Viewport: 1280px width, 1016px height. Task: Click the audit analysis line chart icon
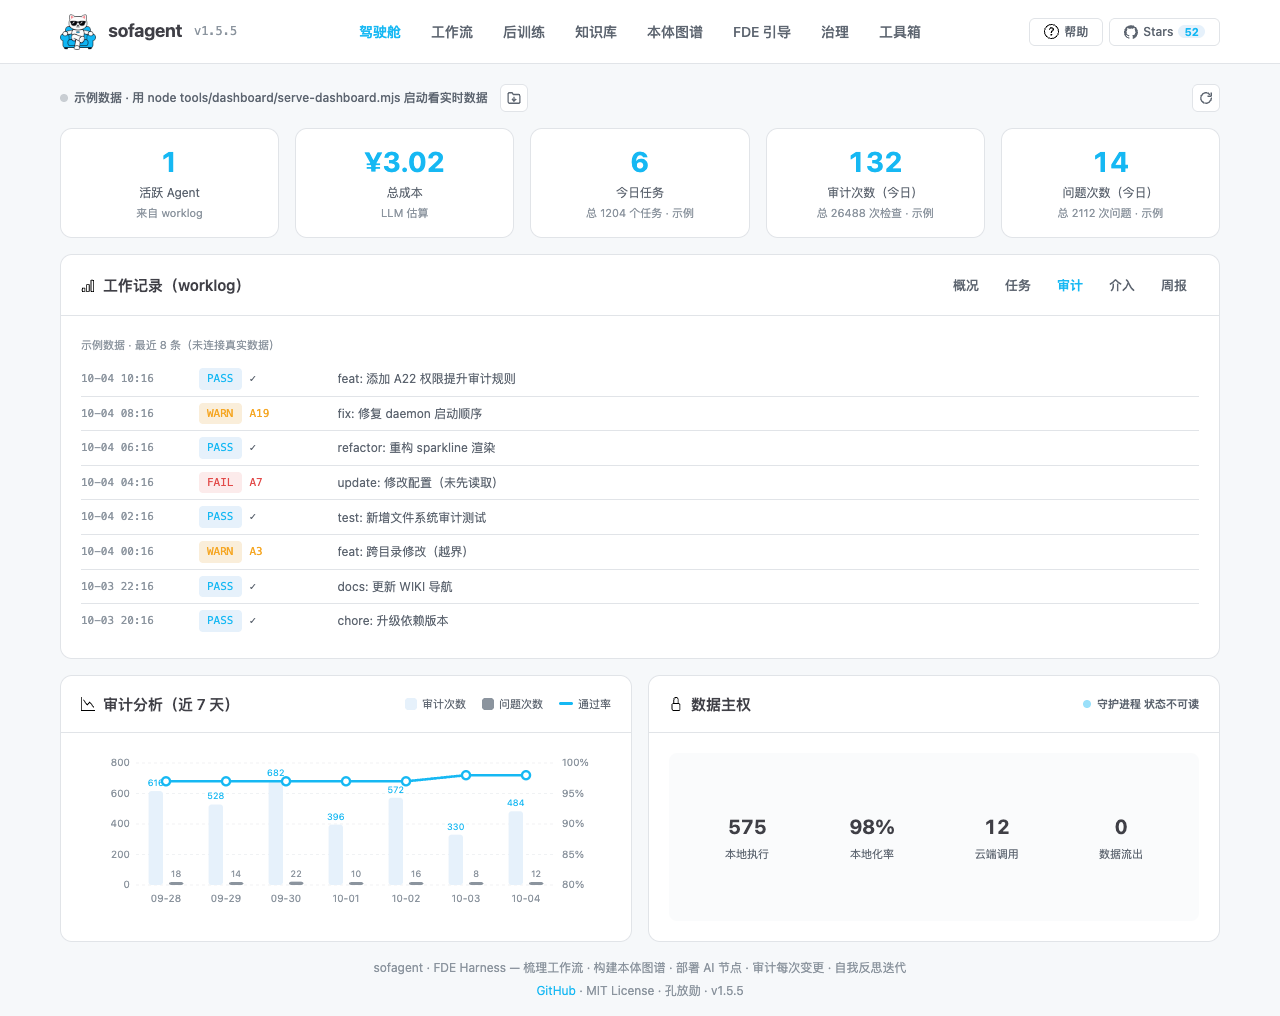88,705
